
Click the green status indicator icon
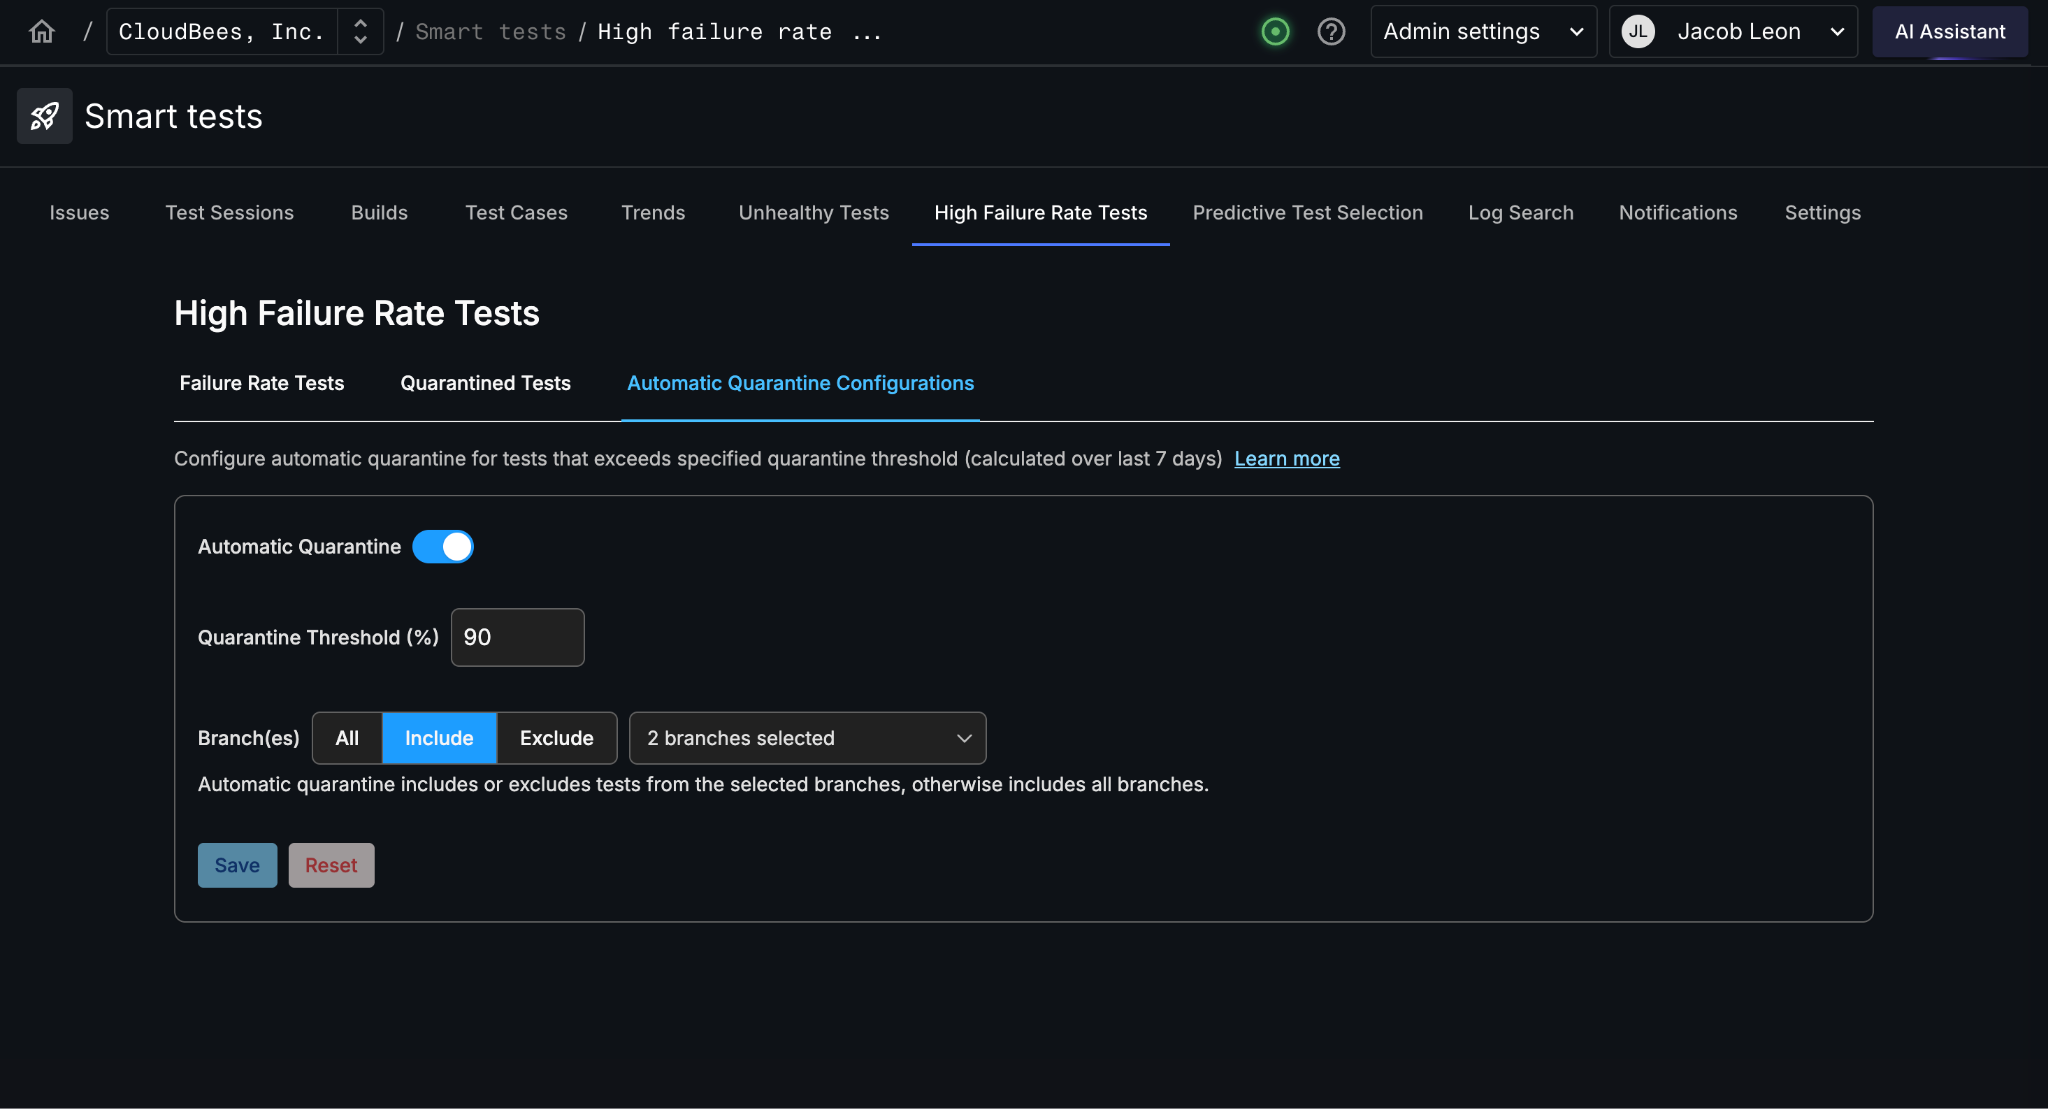tap(1275, 32)
